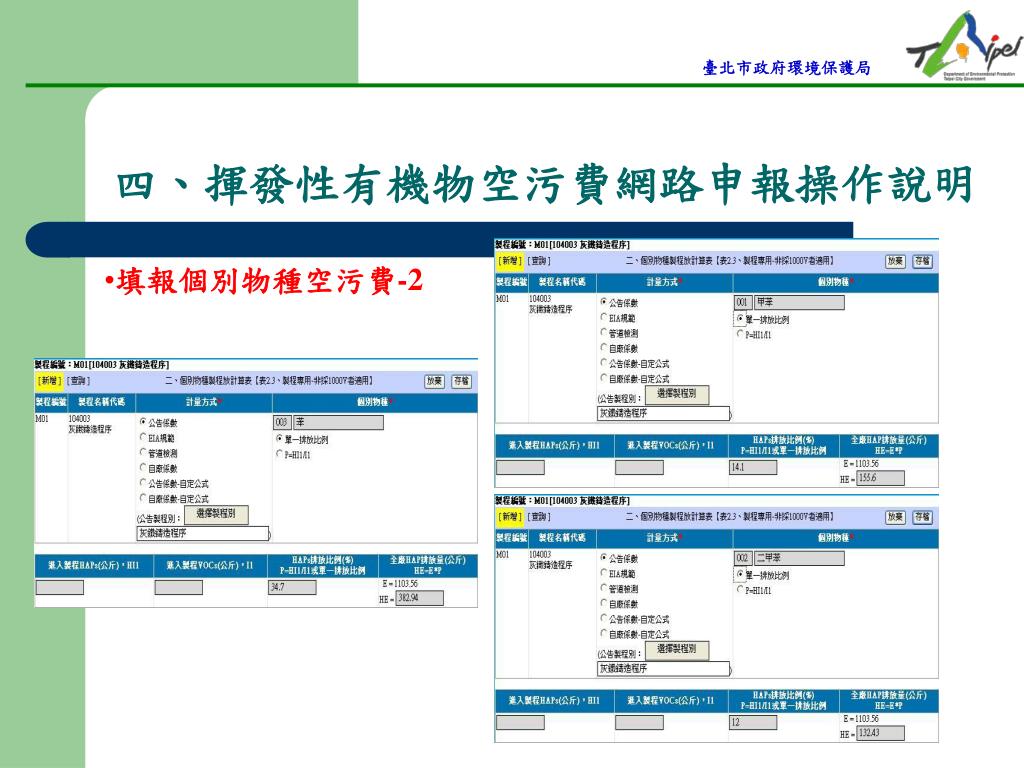This screenshot has height=768, width=1024.
Task: Click species name field showing 苯
Action: [338, 423]
